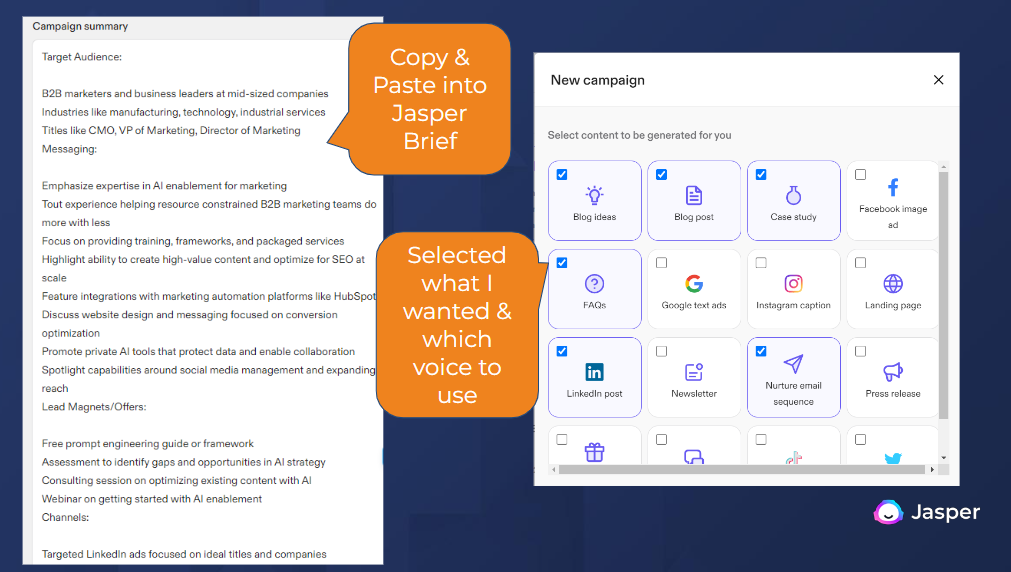The height and width of the screenshot is (572, 1011).
Task: Close the New campaign dialog
Action: (938, 80)
